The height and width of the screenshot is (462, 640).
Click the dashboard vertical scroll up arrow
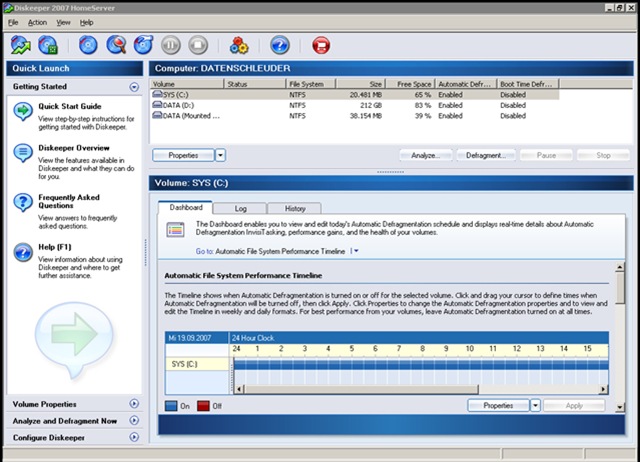620,267
